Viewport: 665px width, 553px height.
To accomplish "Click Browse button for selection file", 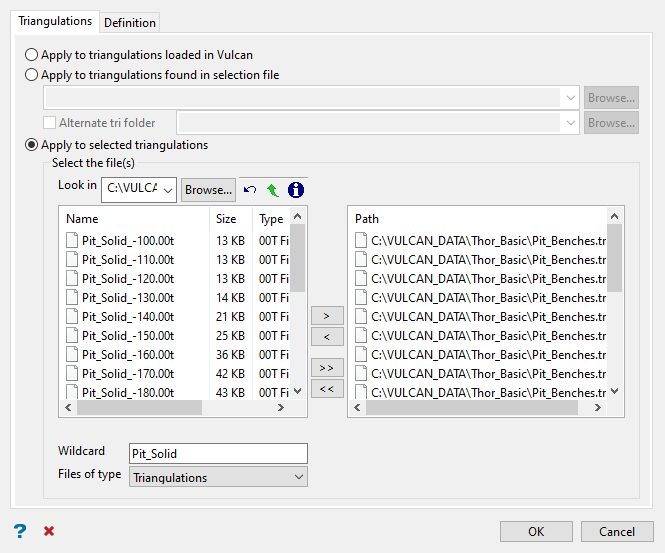I will click(611, 98).
